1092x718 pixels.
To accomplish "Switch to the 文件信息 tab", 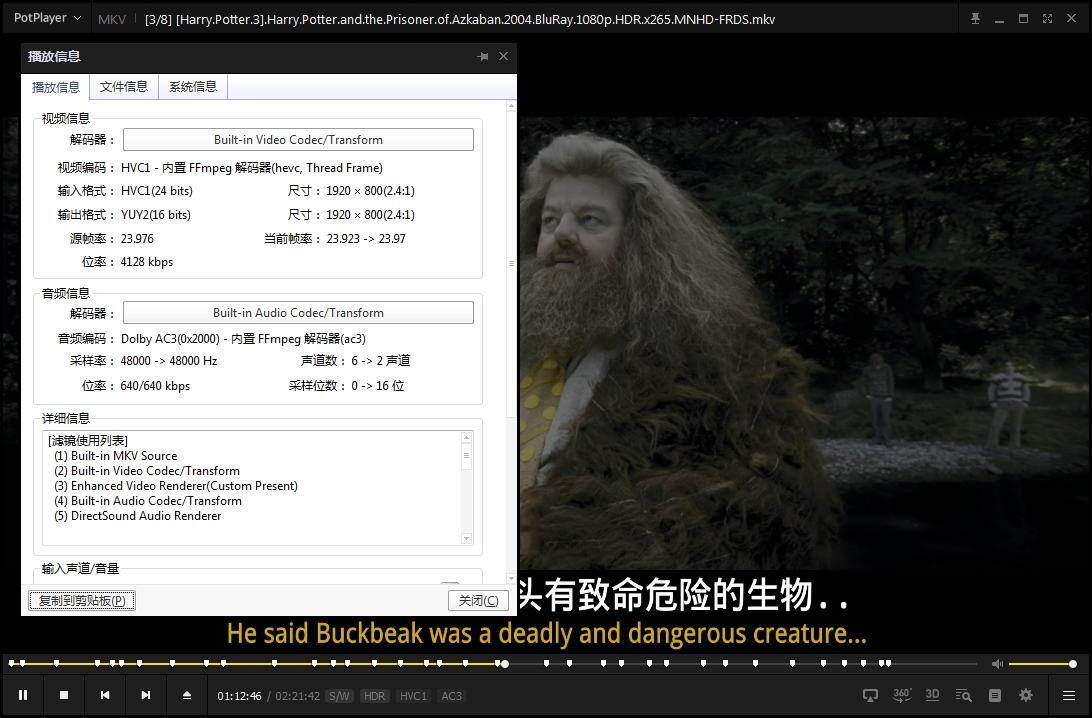I will (x=123, y=87).
